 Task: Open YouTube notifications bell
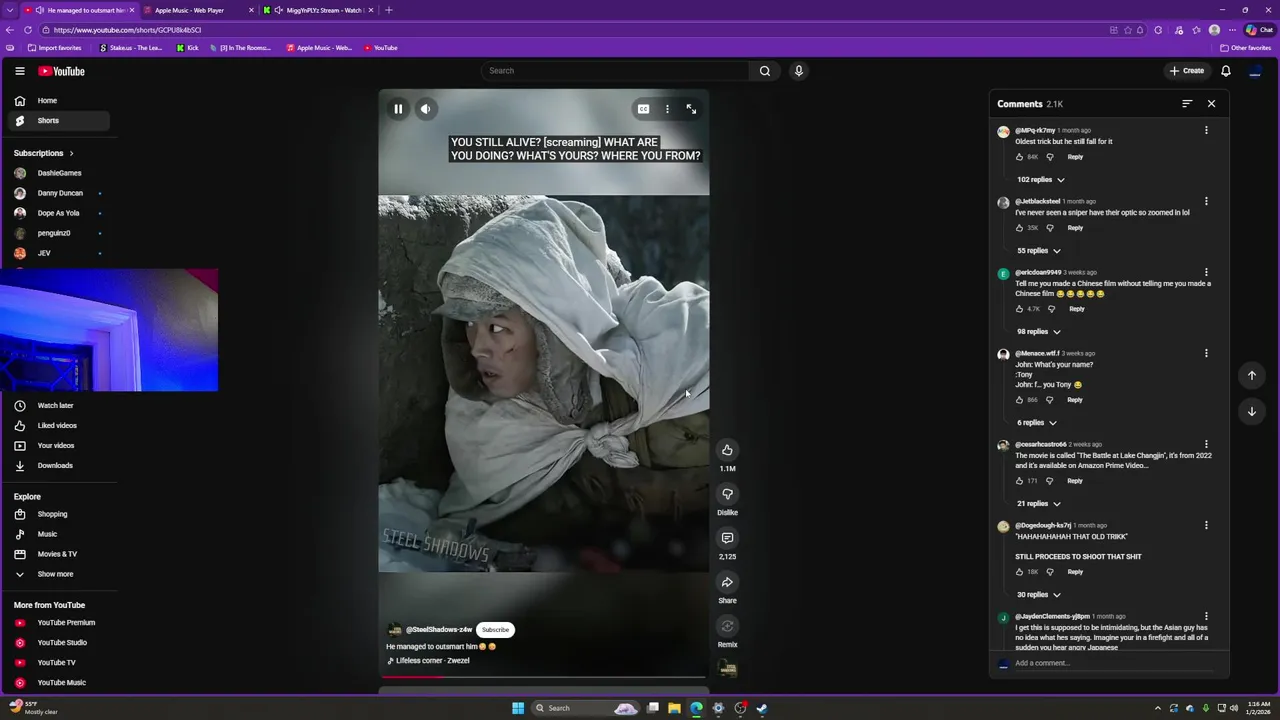(1226, 71)
